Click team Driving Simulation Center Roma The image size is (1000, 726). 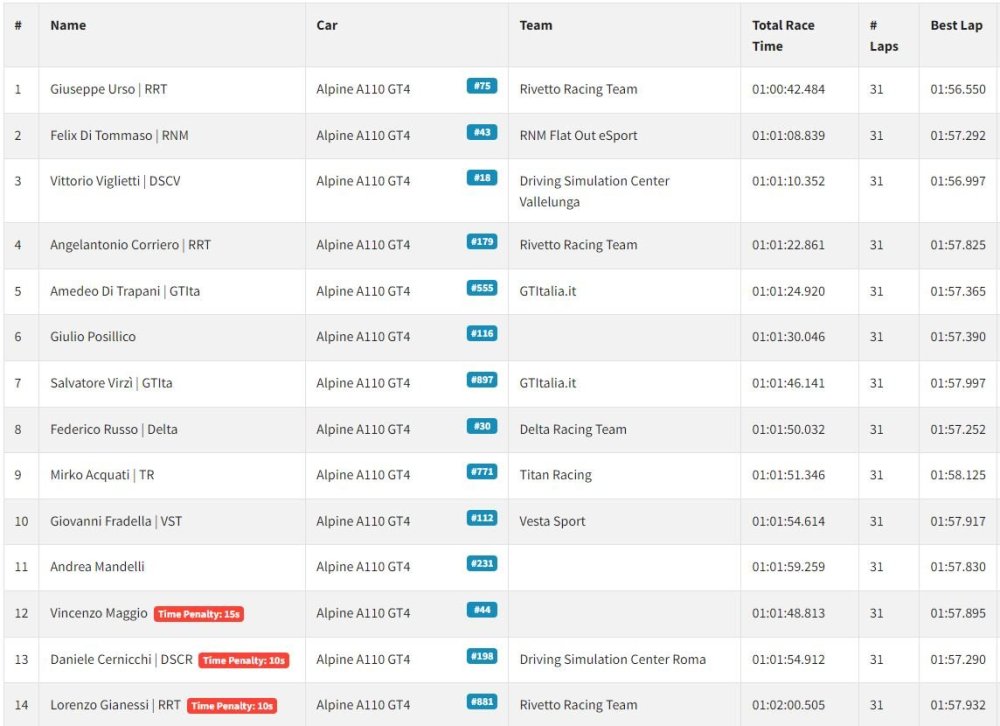click(x=612, y=659)
